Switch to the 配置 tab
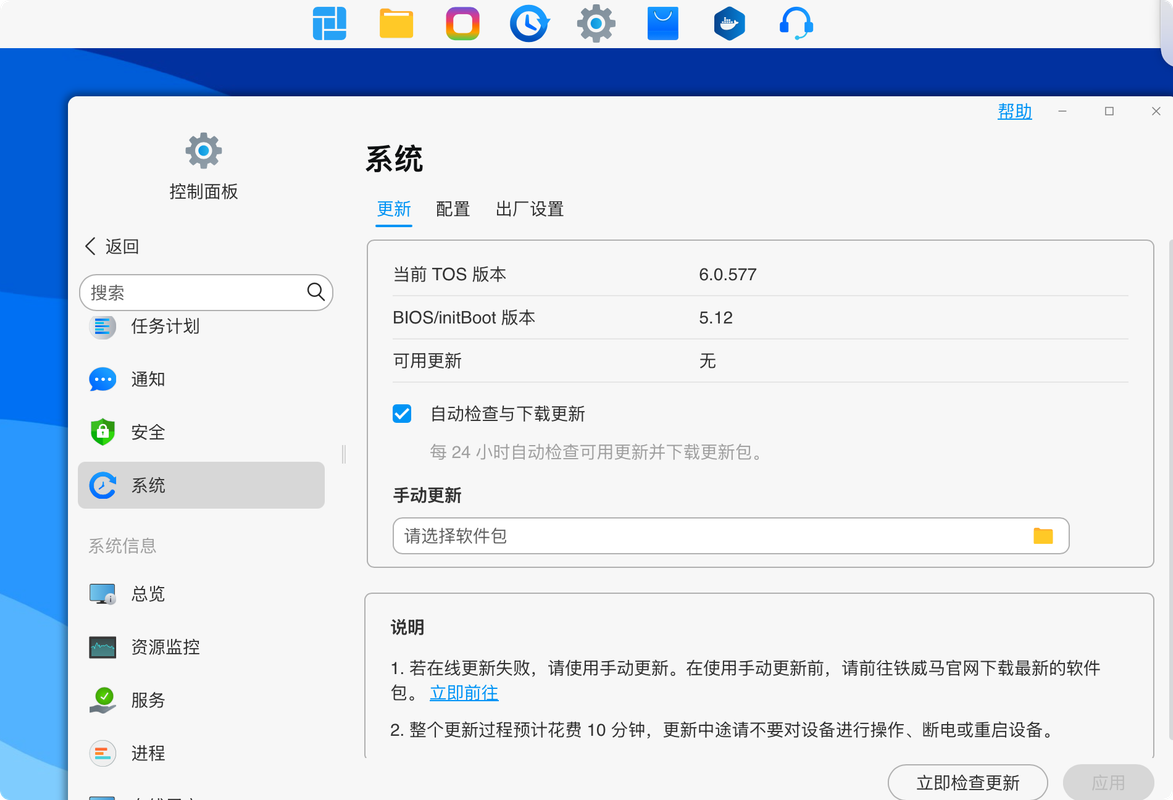This screenshot has width=1173, height=800. click(x=453, y=209)
